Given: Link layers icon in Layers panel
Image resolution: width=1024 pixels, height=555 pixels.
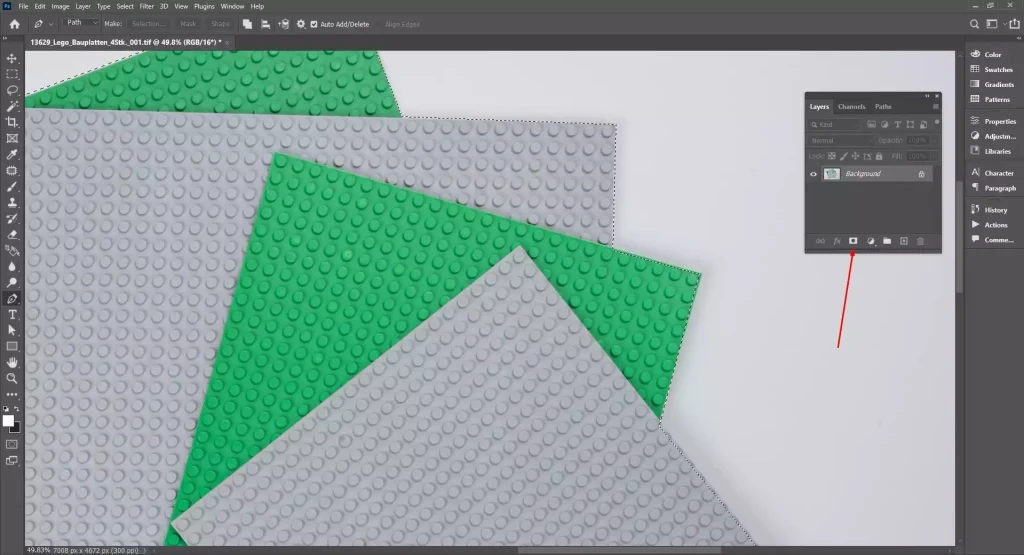Looking at the screenshot, I should pyautogui.click(x=820, y=241).
